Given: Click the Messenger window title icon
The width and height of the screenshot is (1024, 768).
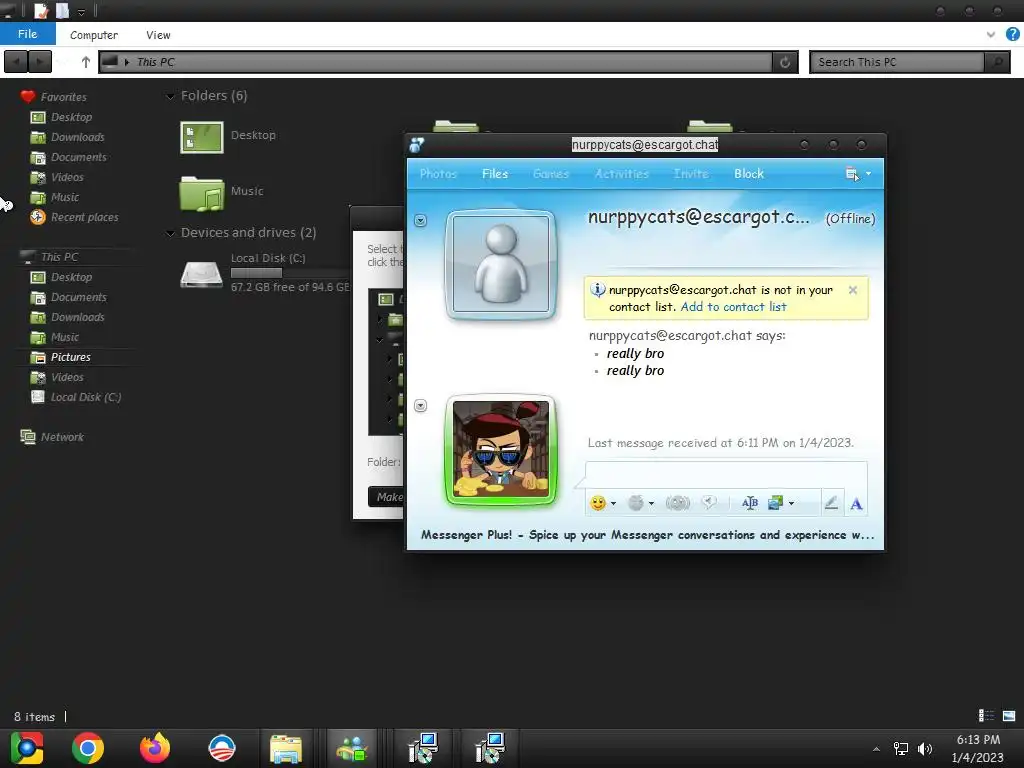Looking at the screenshot, I should (x=417, y=144).
